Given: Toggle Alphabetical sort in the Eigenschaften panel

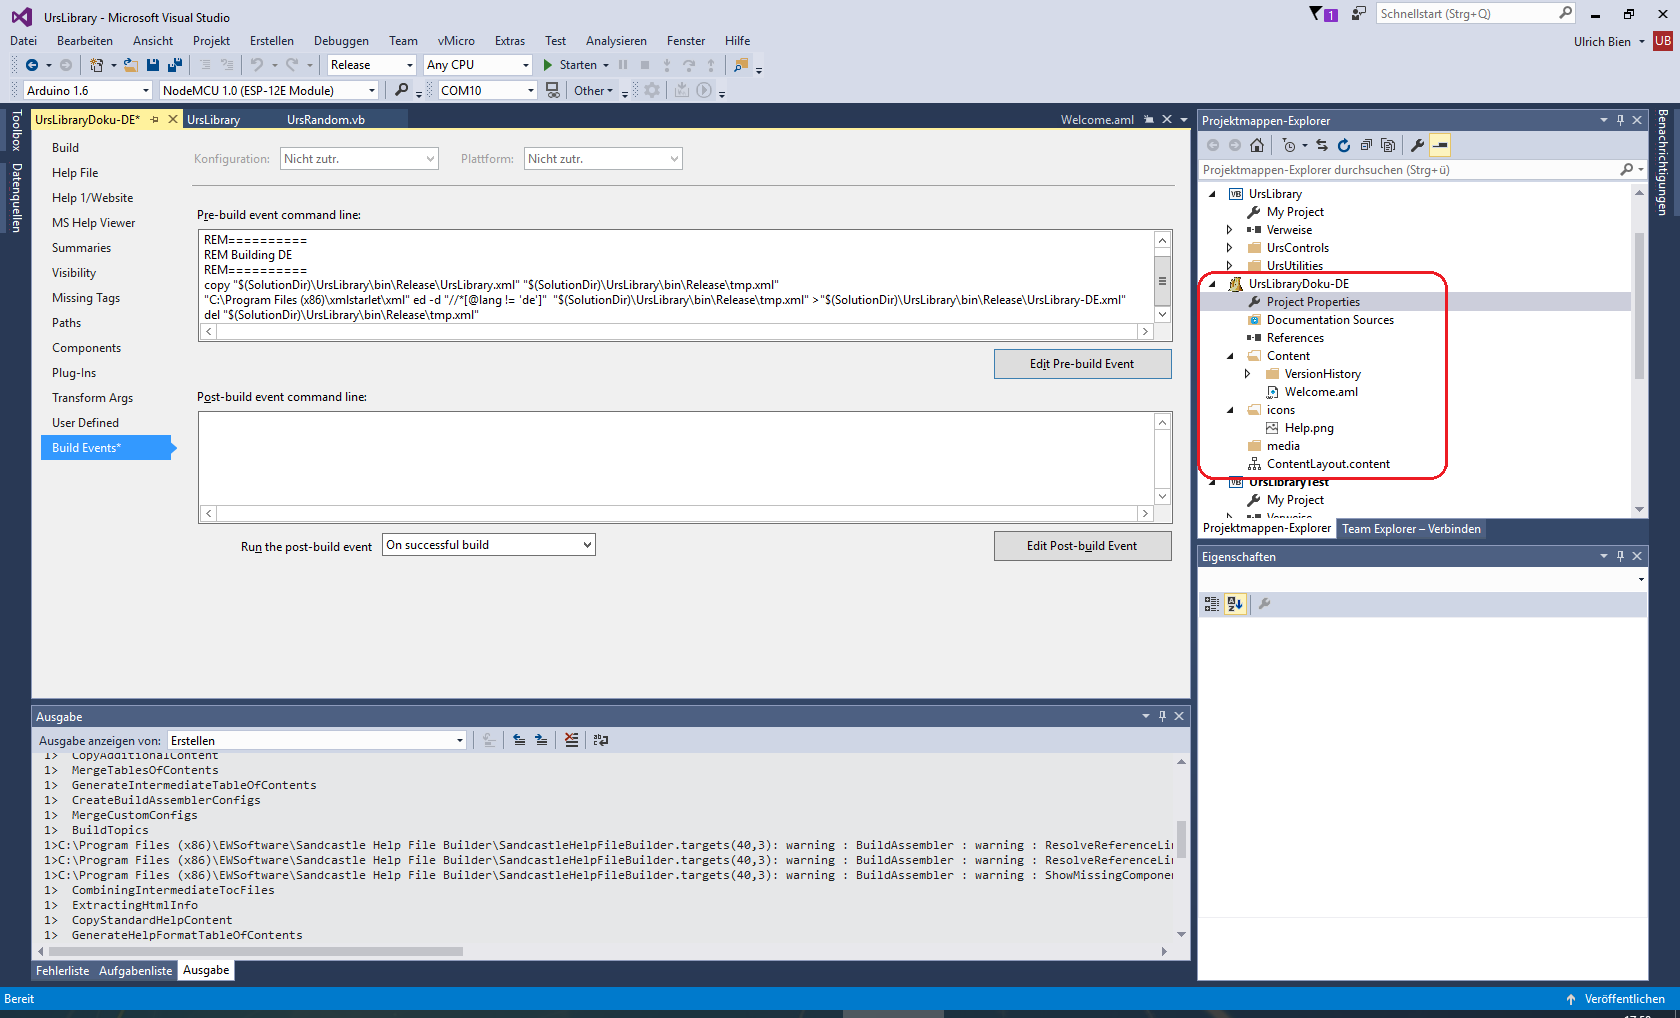Looking at the screenshot, I should (1235, 604).
